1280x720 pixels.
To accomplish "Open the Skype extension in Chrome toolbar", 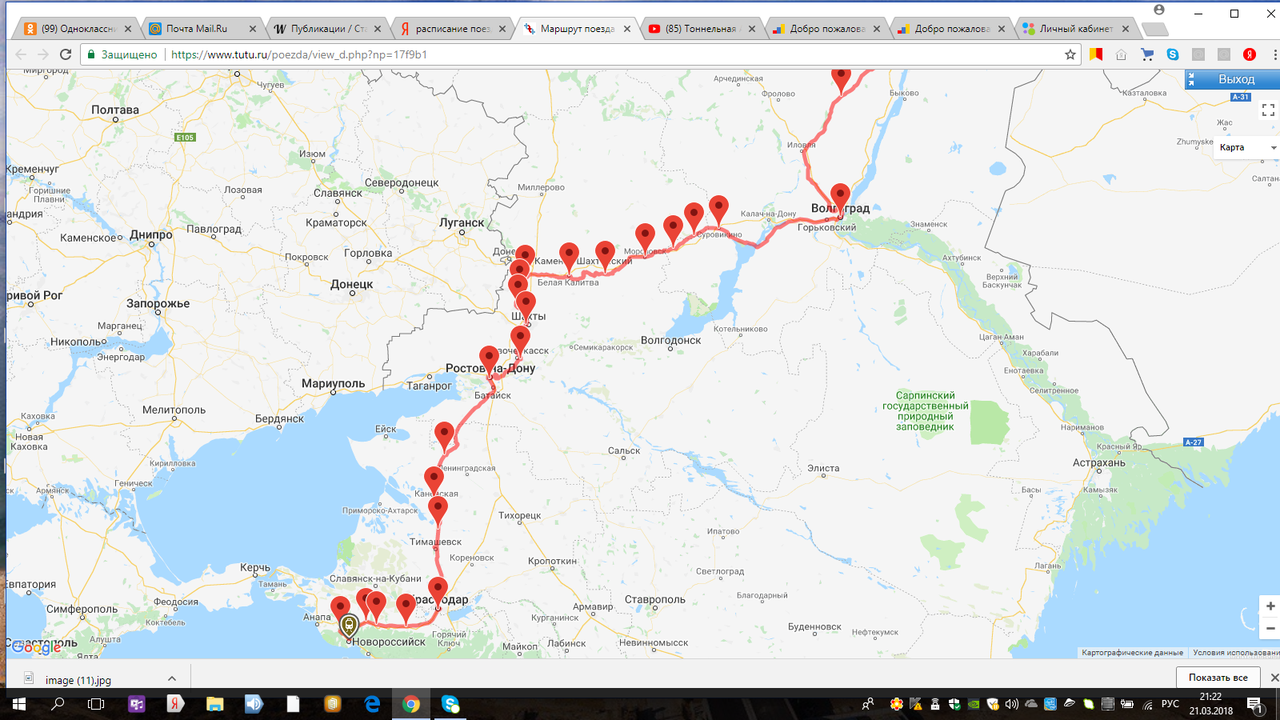I will (x=1173, y=54).
